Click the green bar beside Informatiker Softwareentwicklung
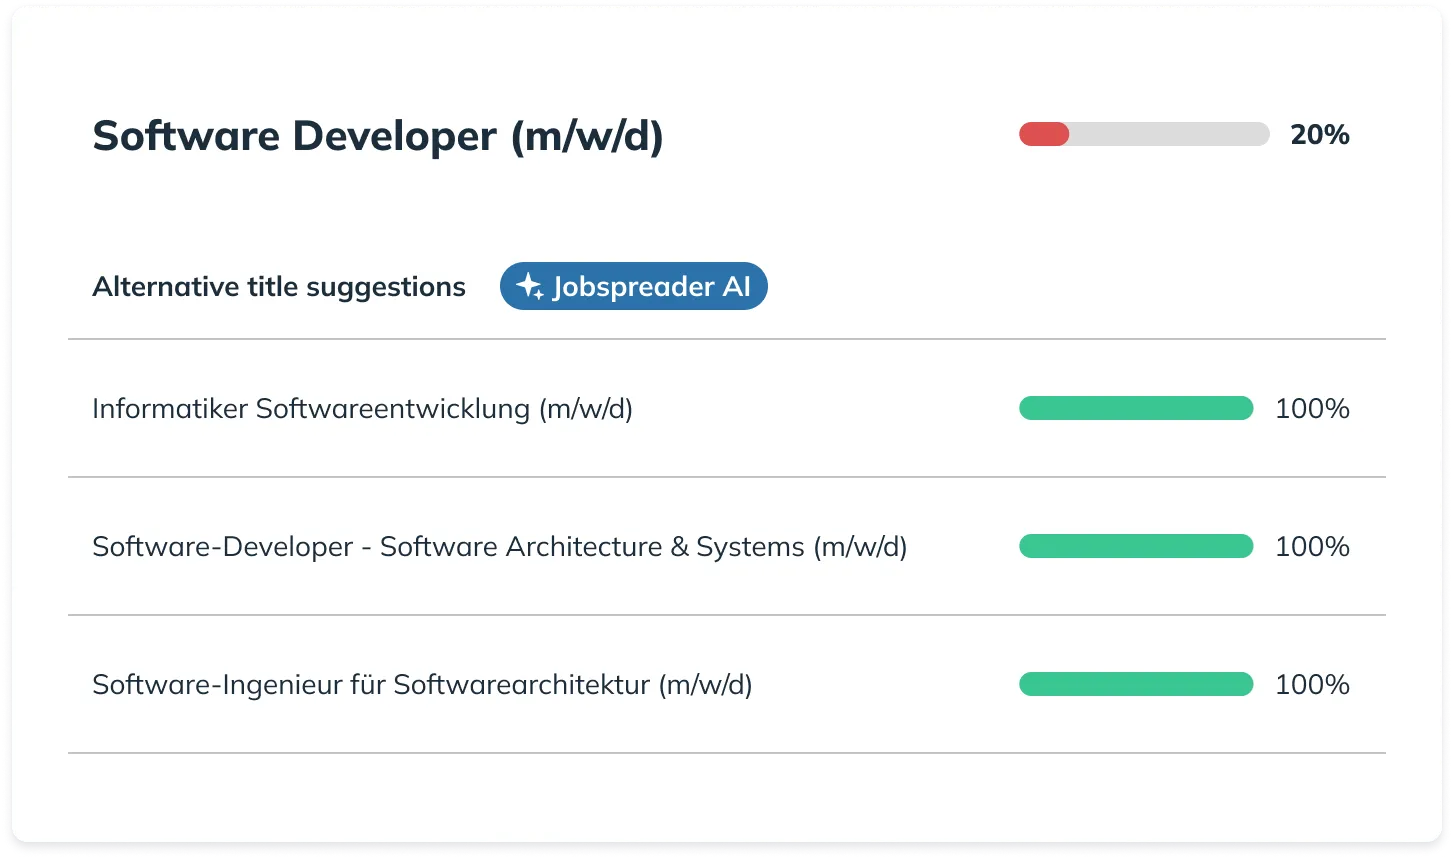This screenshot has width=1452, height=857. click(x=1135, y=408)
